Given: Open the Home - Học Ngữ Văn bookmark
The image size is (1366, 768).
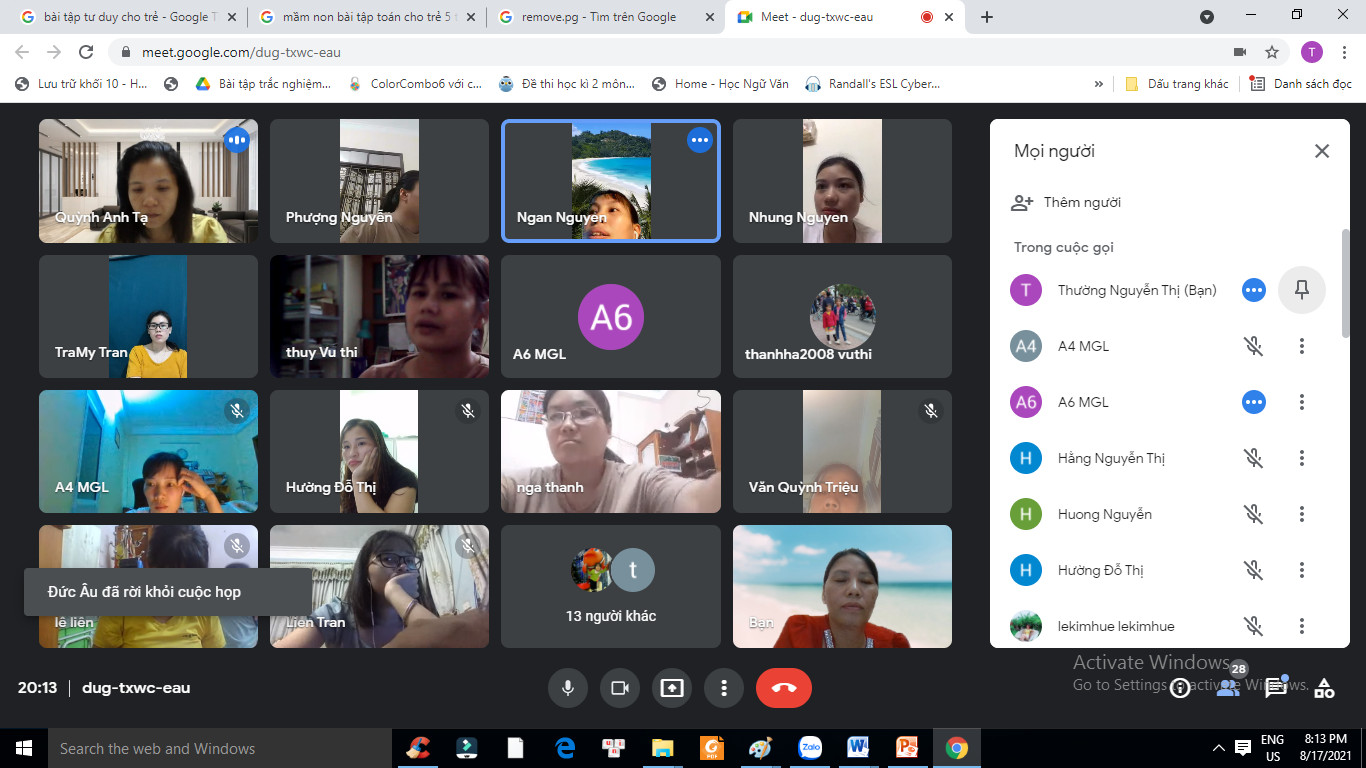Looking at the screenshot, I should (x=720, y=84).
